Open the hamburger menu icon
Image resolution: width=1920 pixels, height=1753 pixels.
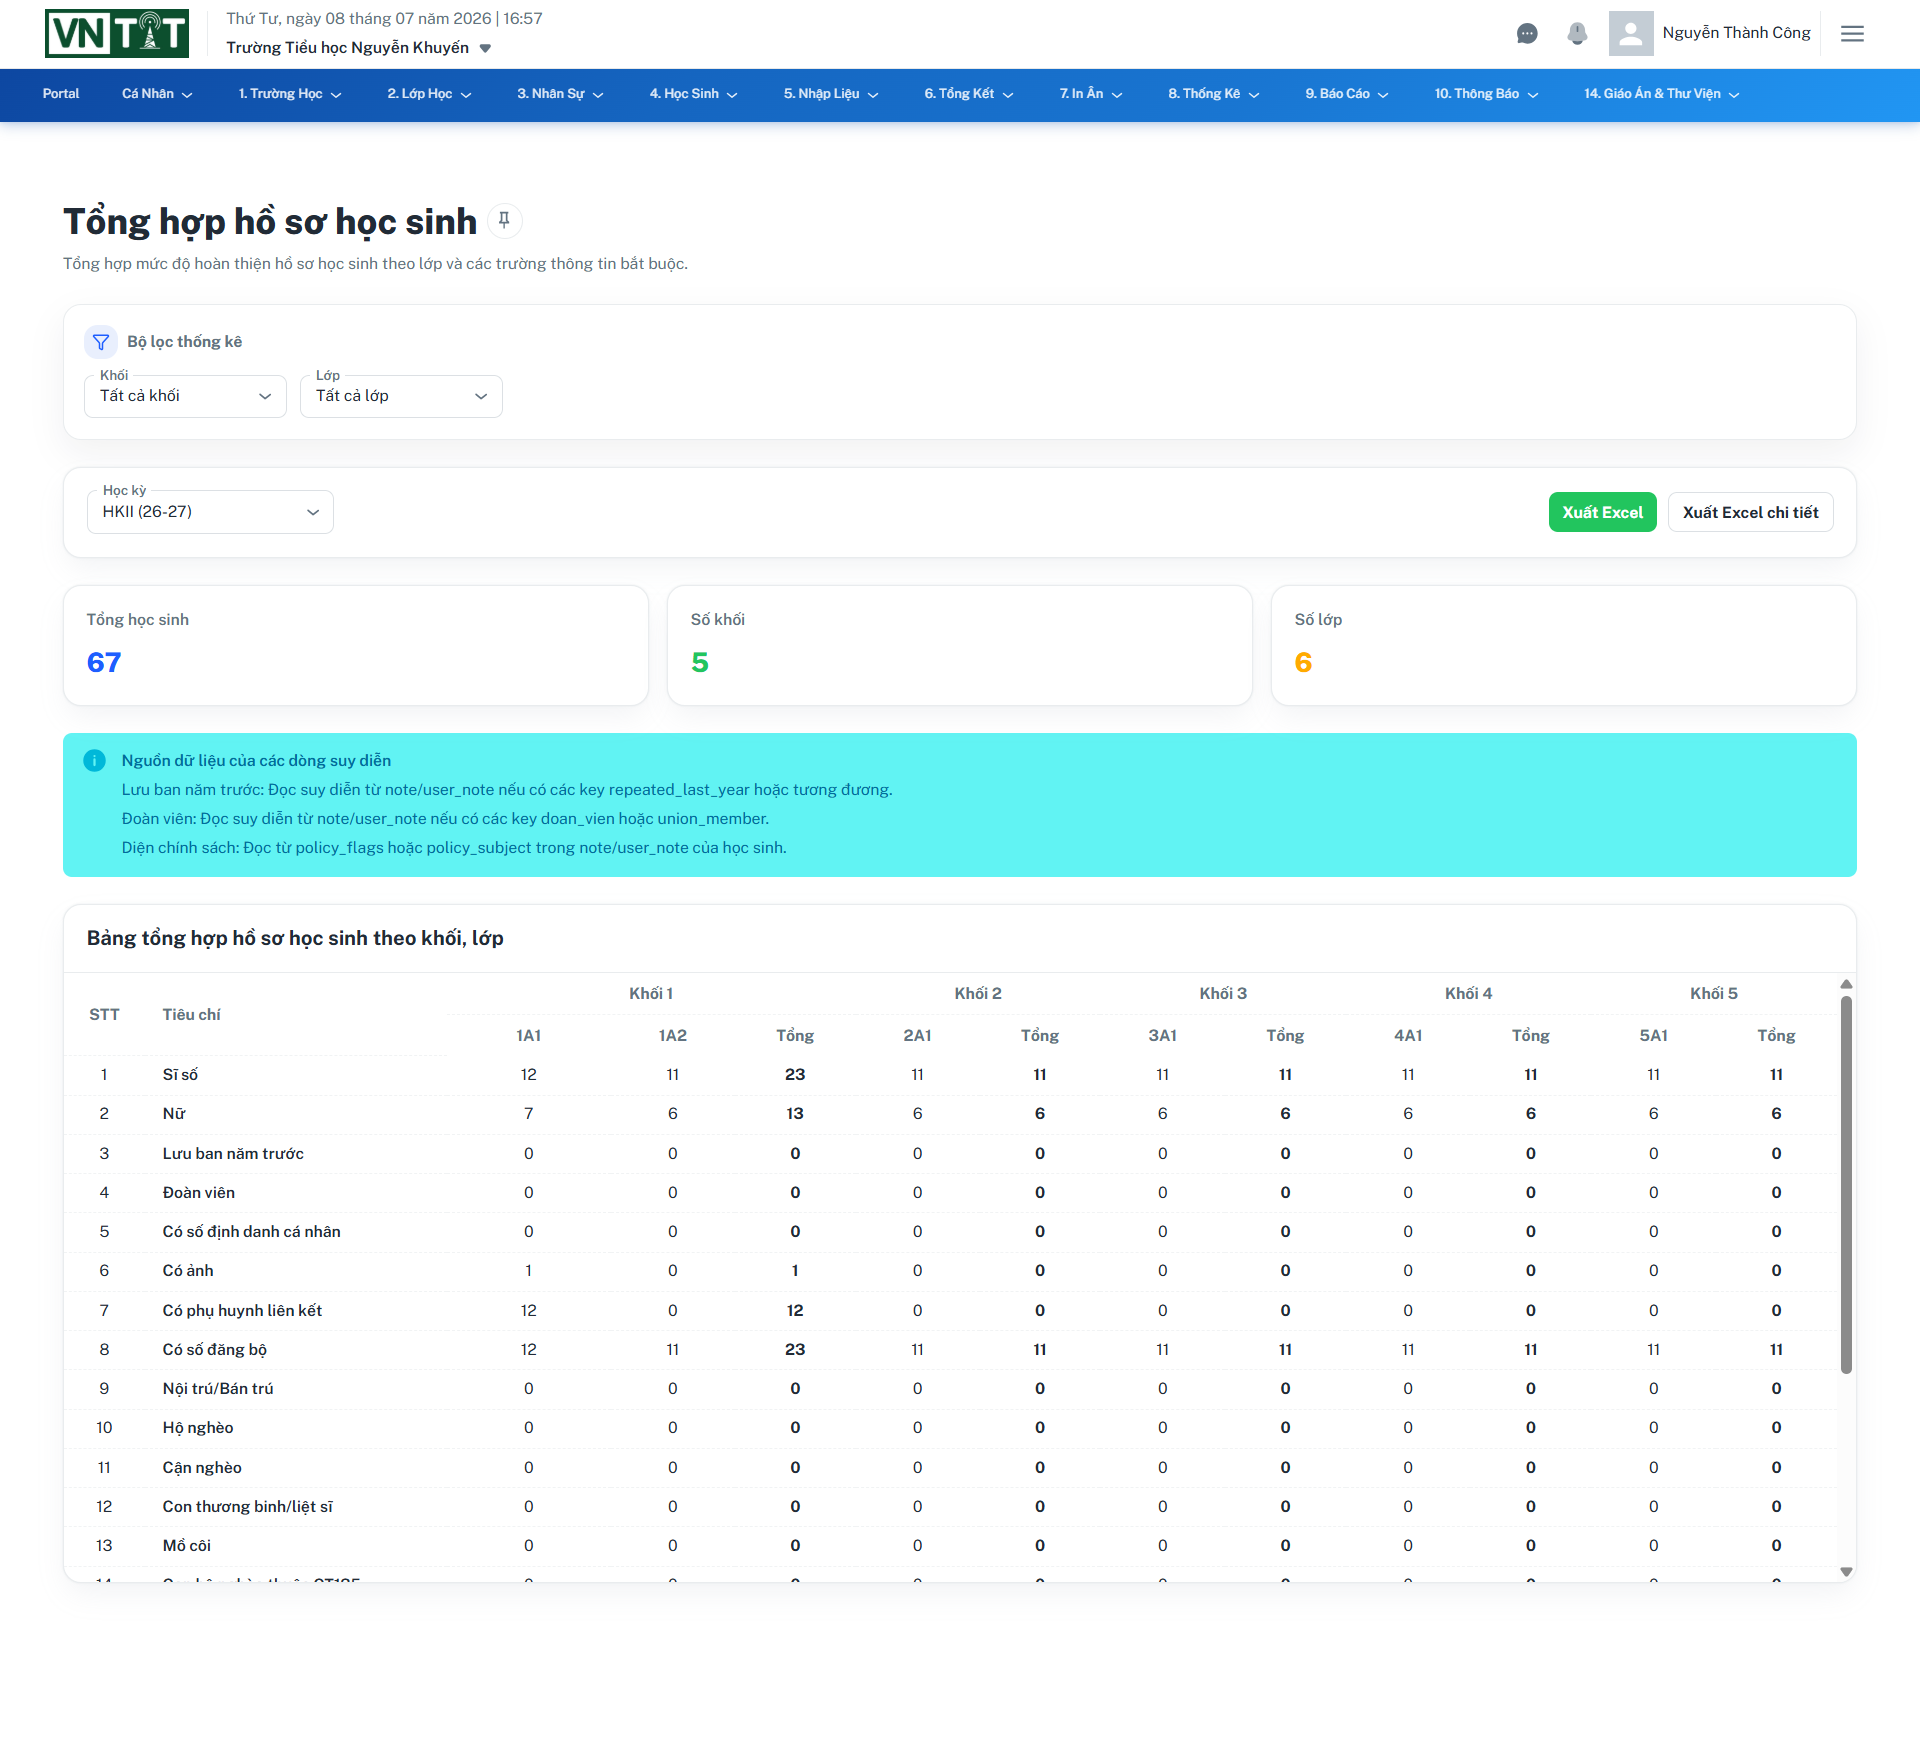1852,34
